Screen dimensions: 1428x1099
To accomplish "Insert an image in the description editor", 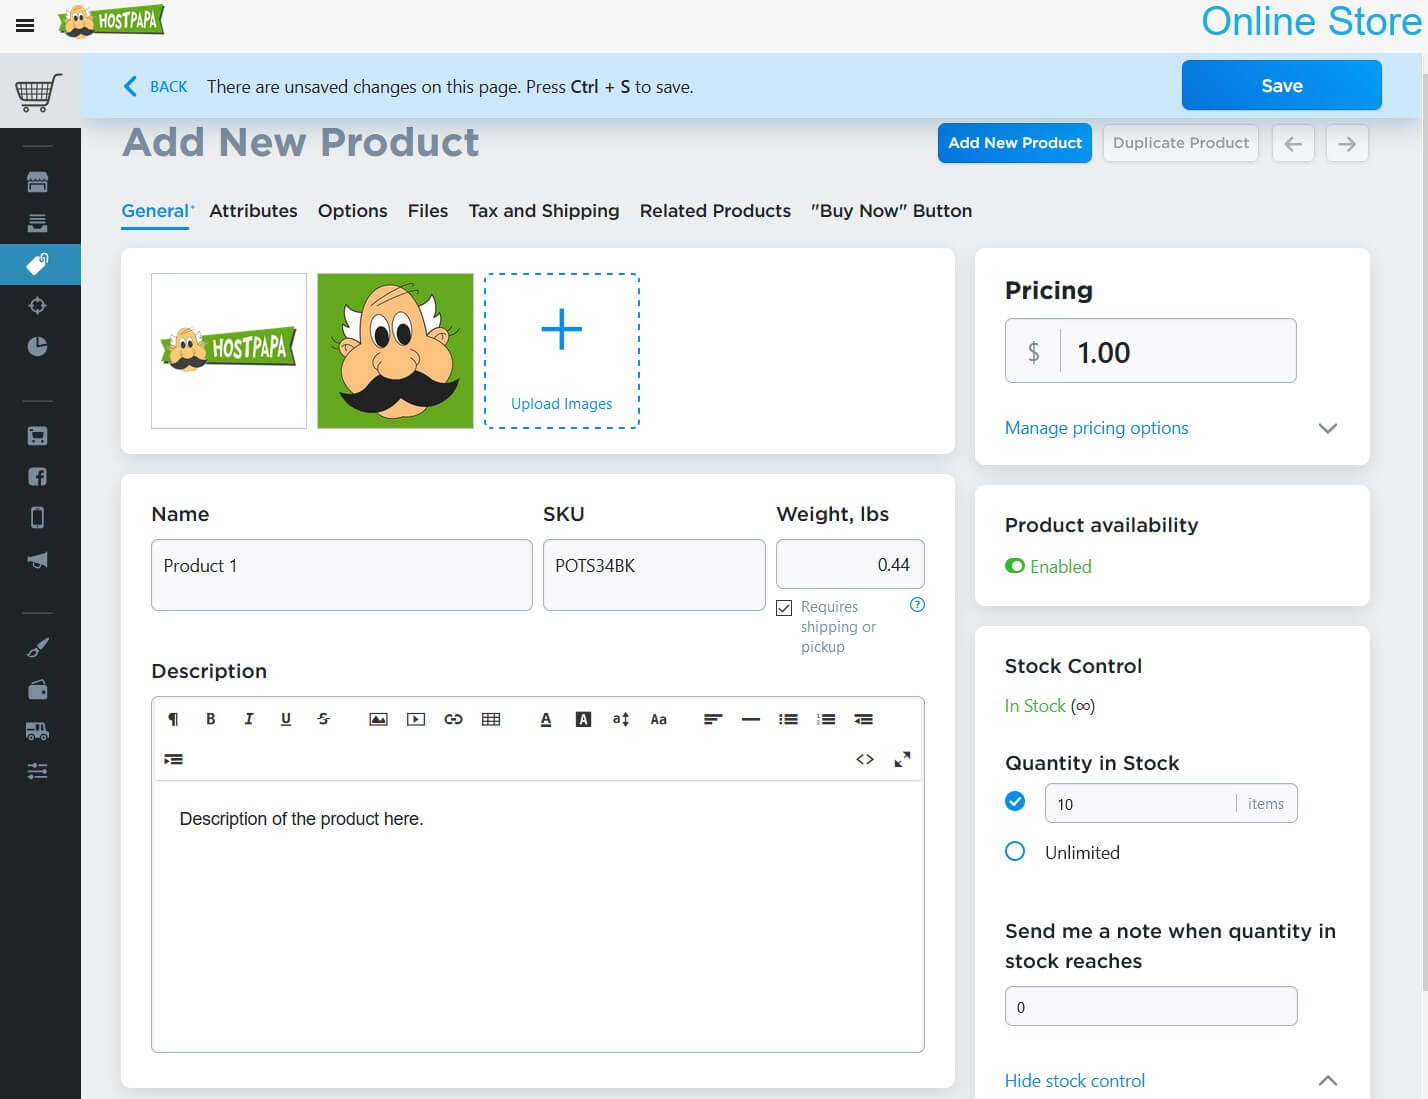I will point(378,719).
